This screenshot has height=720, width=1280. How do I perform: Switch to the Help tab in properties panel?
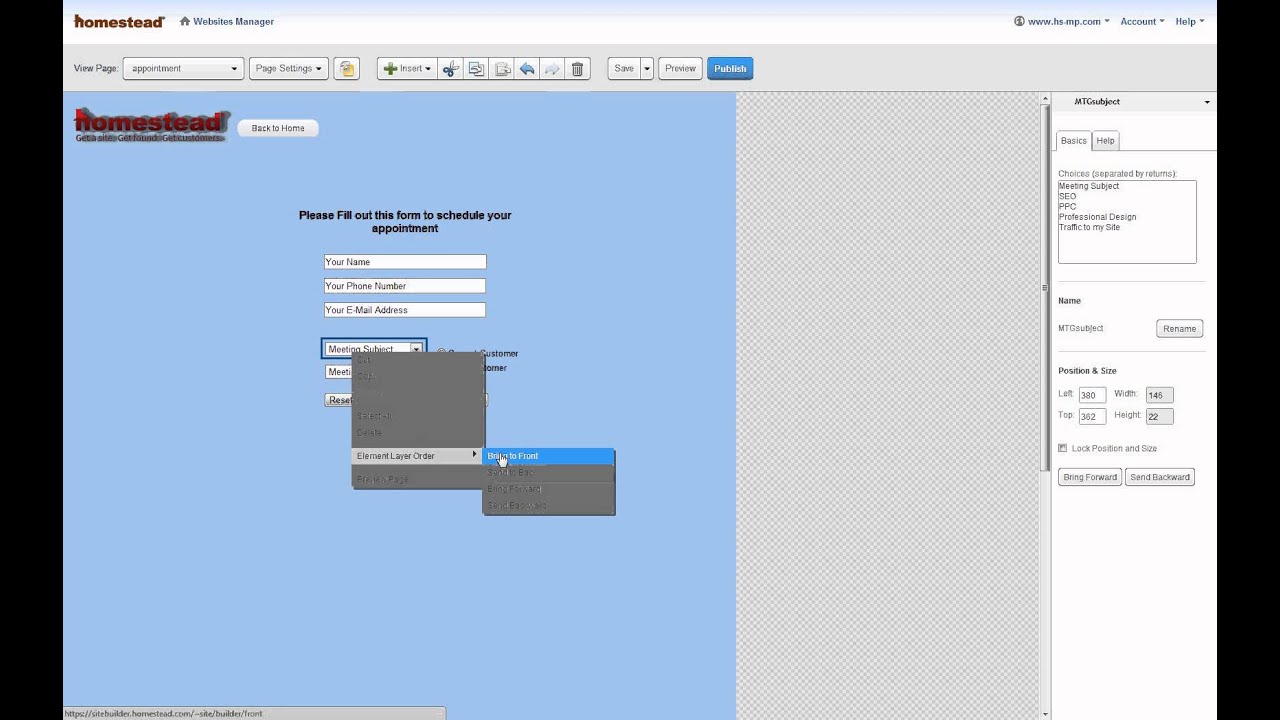point(1105,141)
